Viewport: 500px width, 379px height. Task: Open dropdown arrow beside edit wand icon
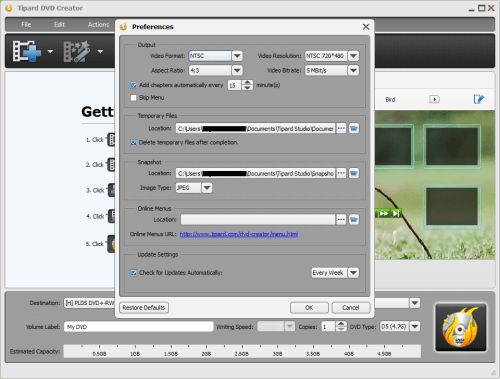click(100, 51)
